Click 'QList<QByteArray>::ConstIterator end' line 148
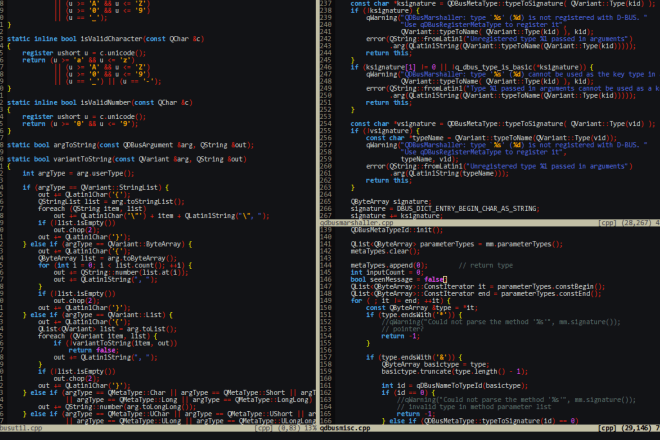The image size is (660, 440). click(476, 293)
